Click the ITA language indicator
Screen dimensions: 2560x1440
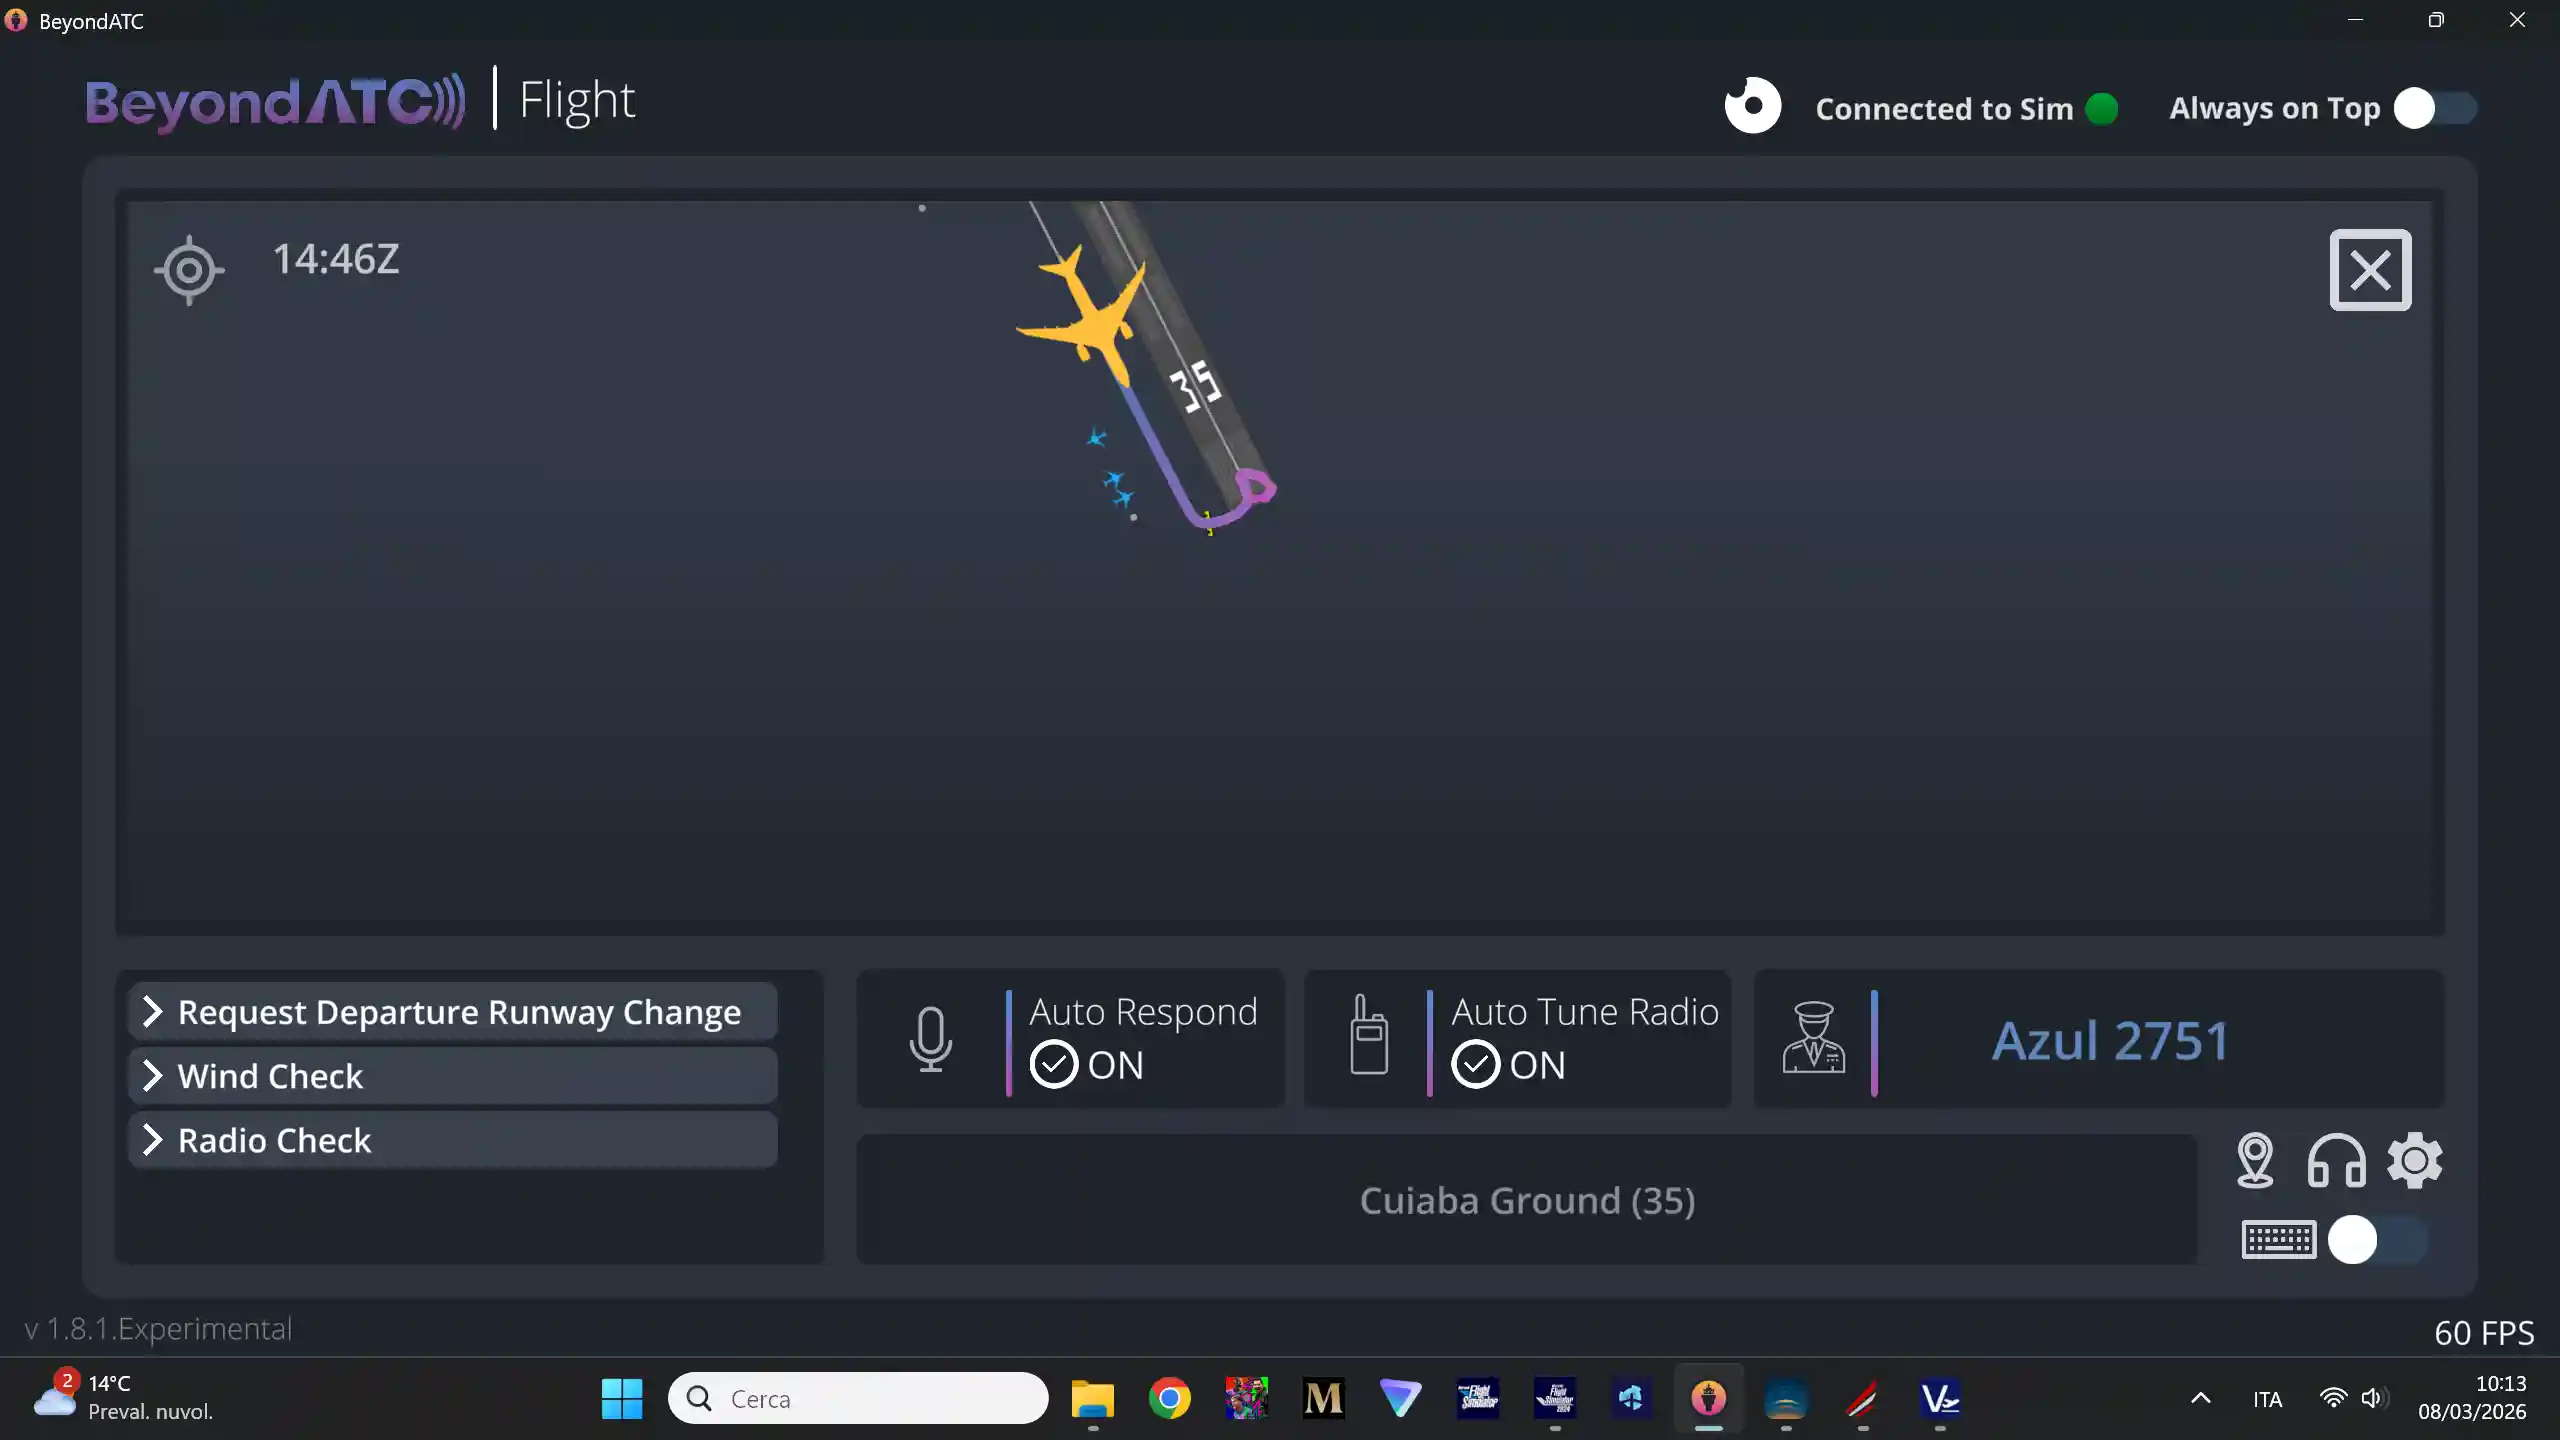coord(2267,1399)
